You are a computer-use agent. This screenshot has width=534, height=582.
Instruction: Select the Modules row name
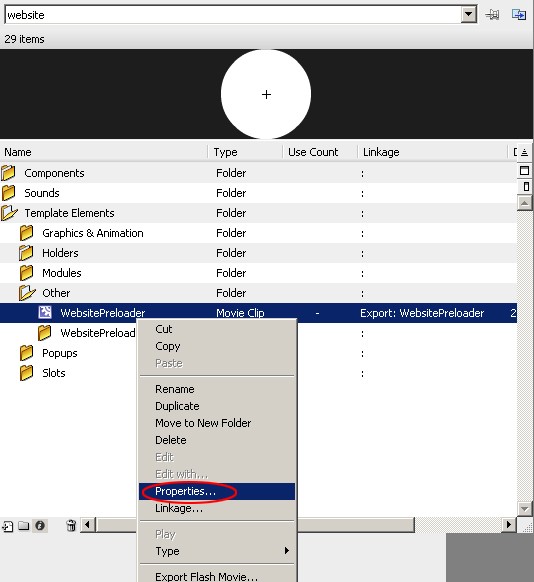pos(62,274)
